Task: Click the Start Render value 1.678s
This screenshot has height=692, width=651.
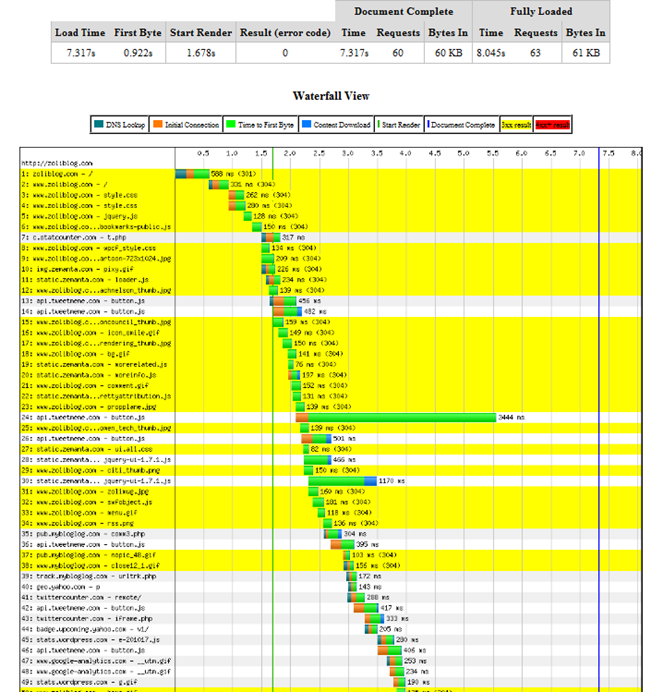Action: click(201, 53)
